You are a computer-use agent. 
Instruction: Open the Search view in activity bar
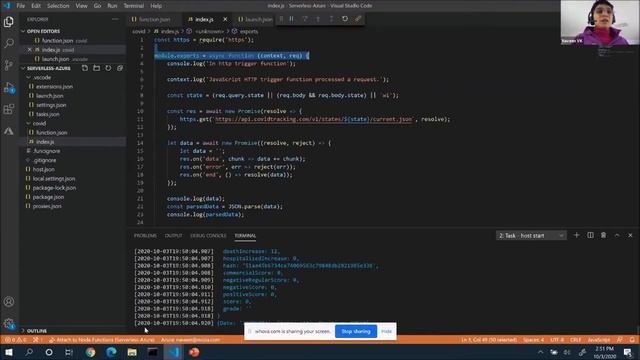click(x=9, y=43)
